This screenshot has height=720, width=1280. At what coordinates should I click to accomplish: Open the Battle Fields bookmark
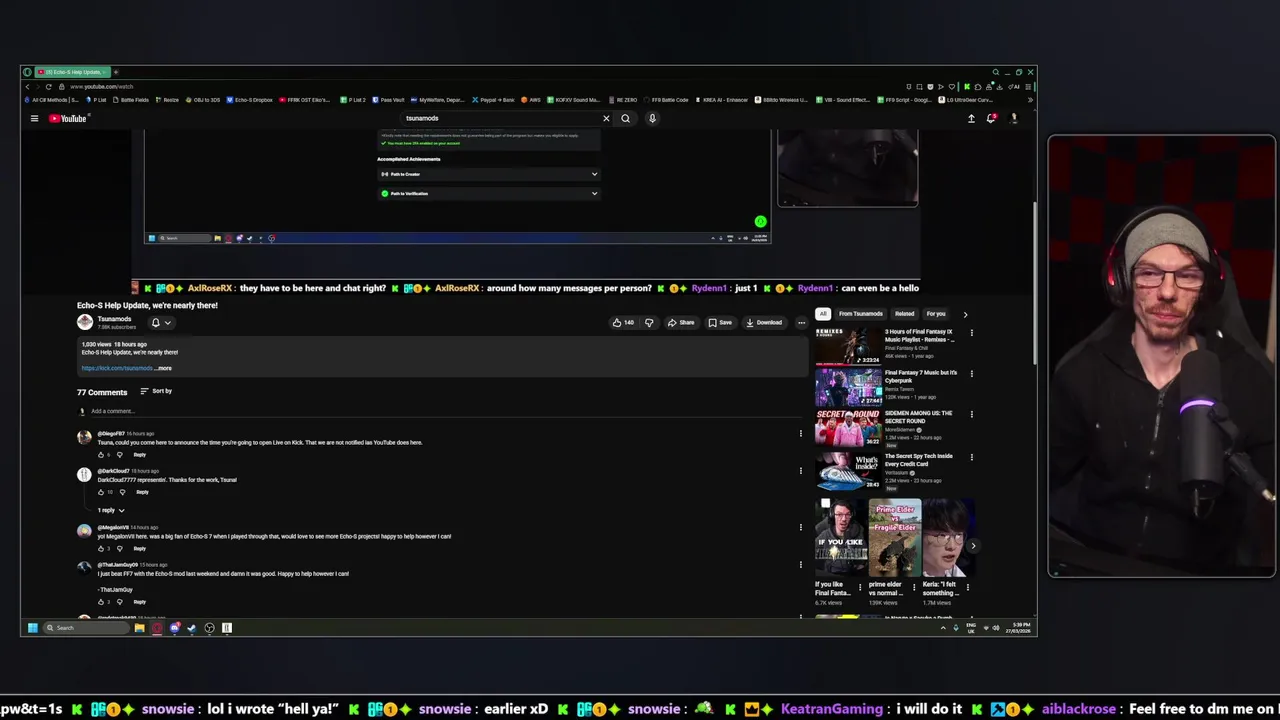tap(131, 100)
